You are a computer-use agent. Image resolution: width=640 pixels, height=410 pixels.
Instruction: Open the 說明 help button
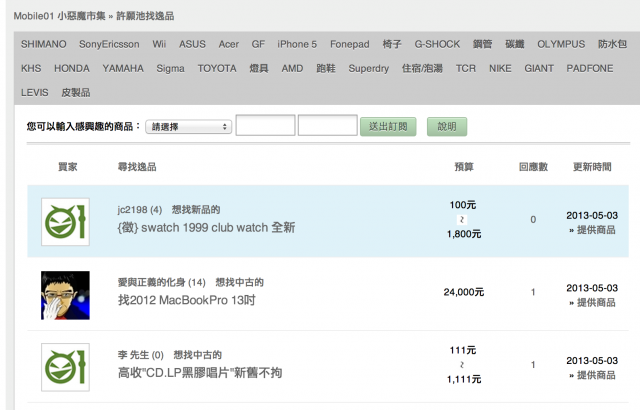[447, 126]
